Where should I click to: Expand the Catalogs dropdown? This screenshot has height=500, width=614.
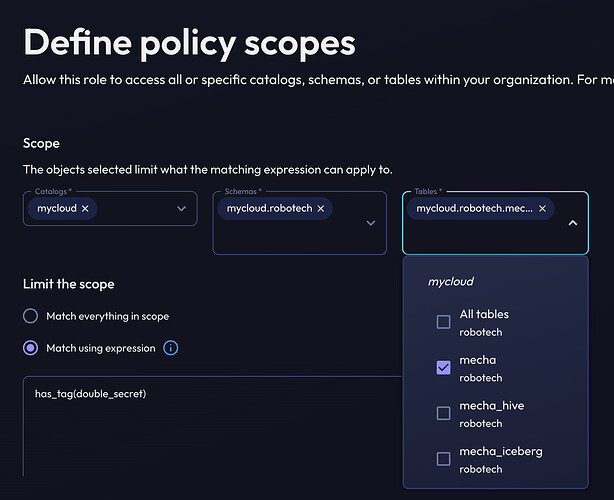(x=181, y=209)
